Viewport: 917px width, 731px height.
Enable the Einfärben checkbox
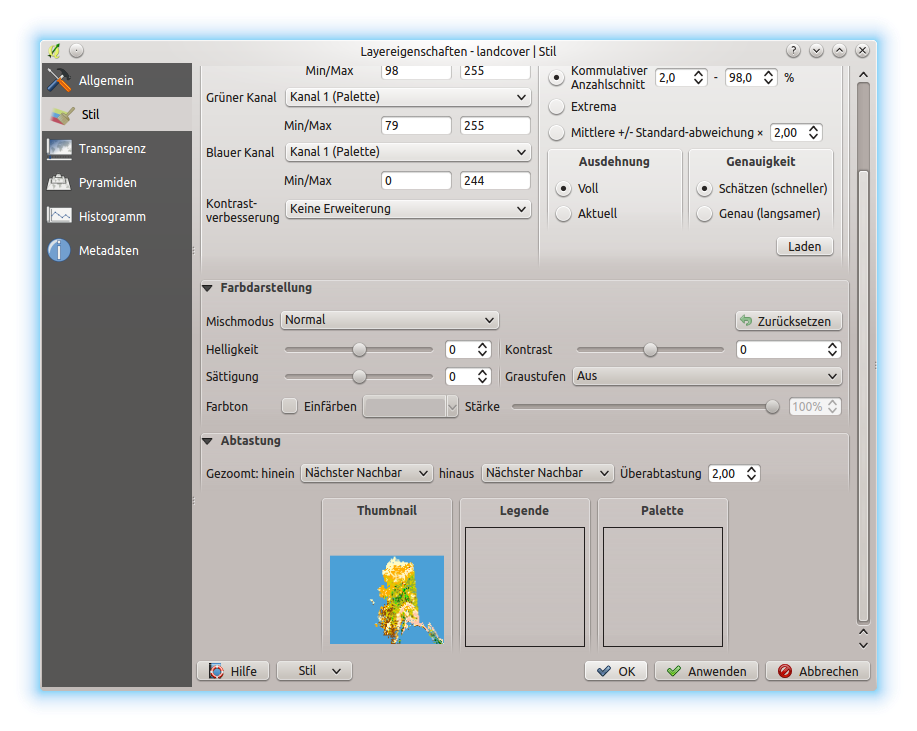[290, 407]
